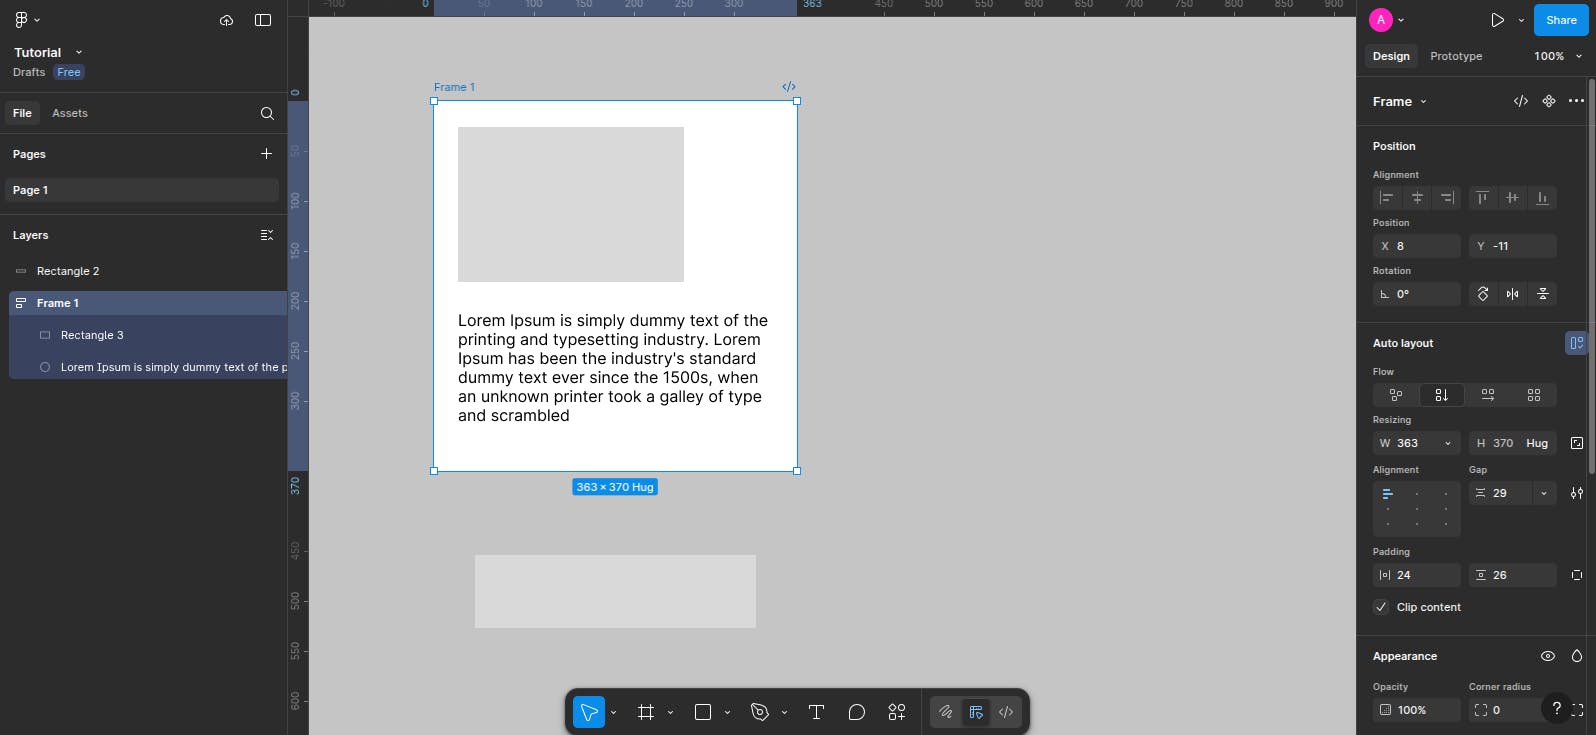Viewport: 1596px width, 735px height.
Task: Set horizontal auto layout flow
Action: (1488, 395)
